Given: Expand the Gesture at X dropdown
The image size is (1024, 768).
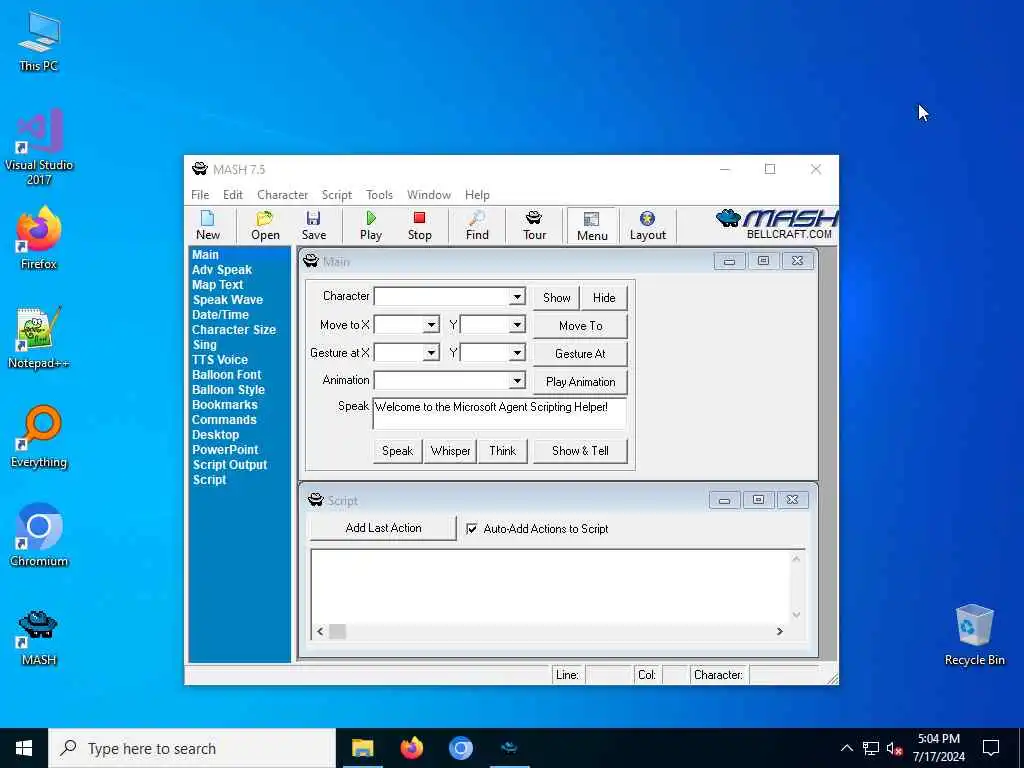Looking at the screenshot, I should [431, 353].
